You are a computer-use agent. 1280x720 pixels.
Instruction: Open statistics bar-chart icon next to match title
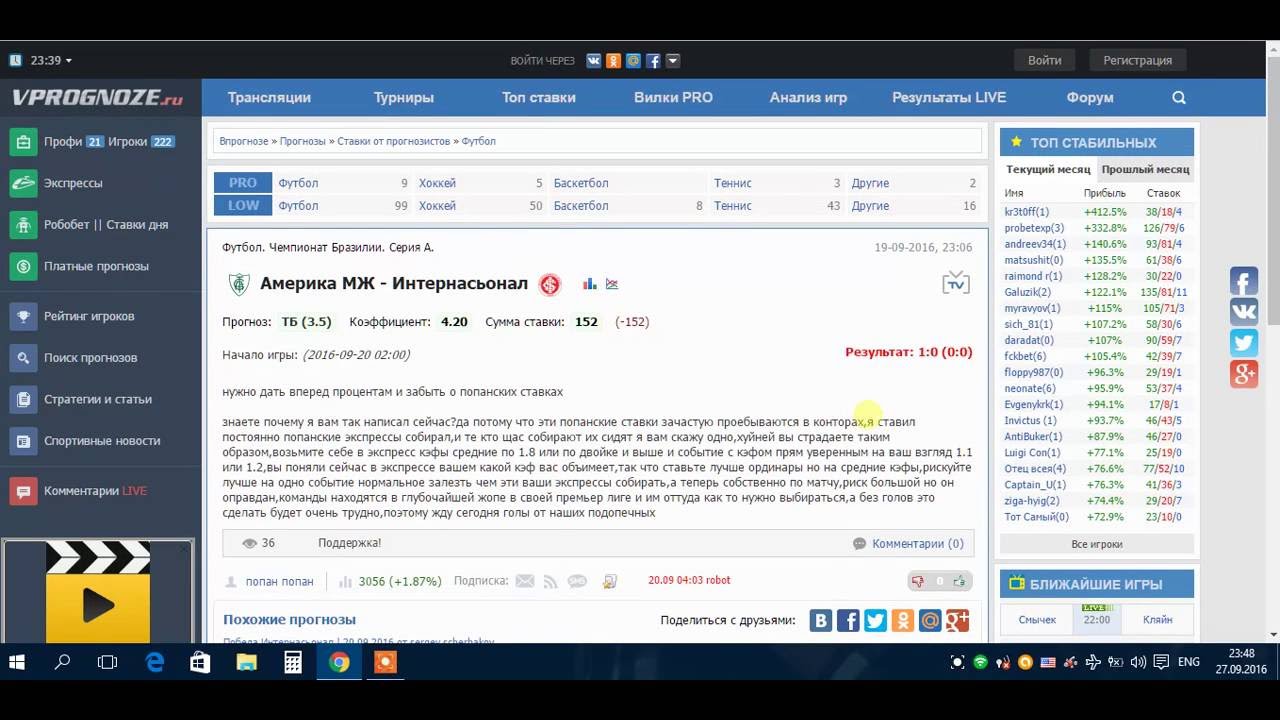(x=590, y=284)
